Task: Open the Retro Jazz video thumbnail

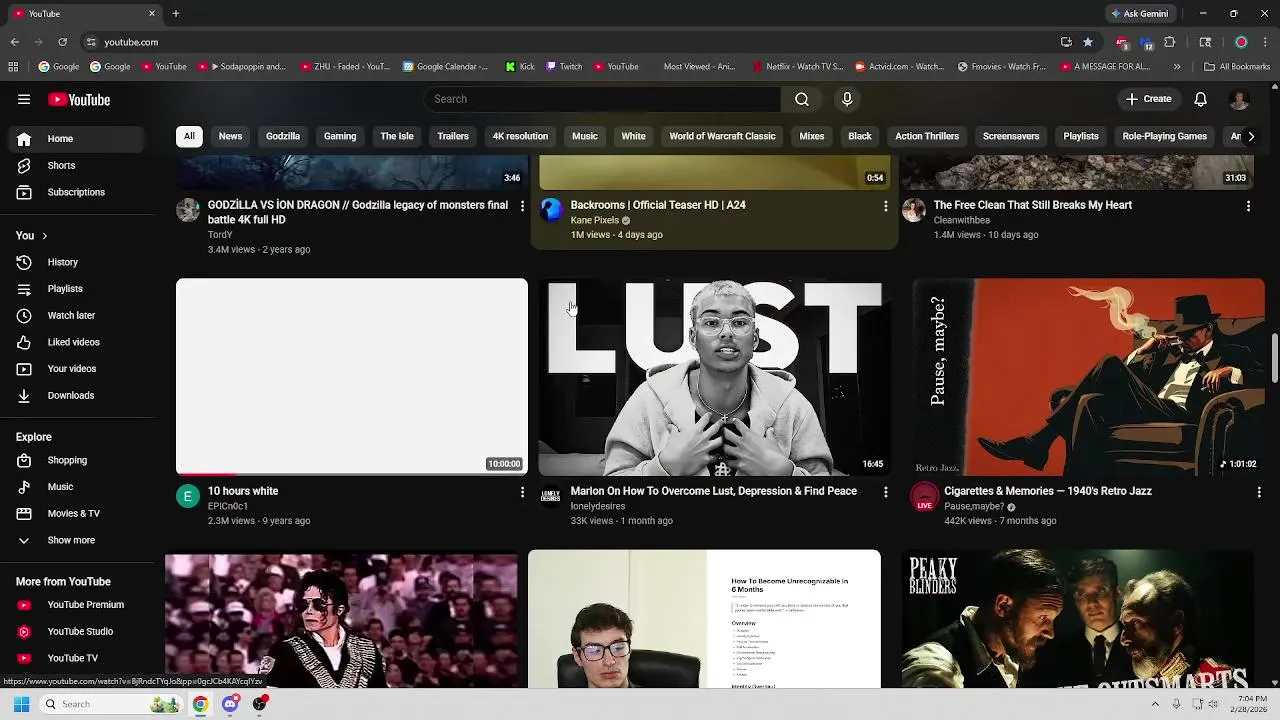Action: pyautogui.click(x=1088, y=376)
